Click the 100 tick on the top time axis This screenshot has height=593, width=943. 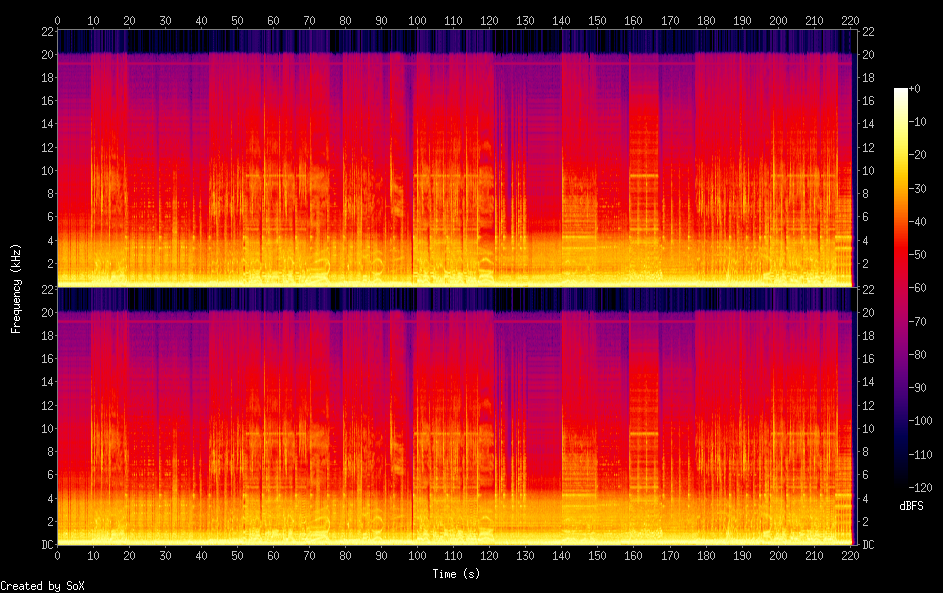[418, 20]
